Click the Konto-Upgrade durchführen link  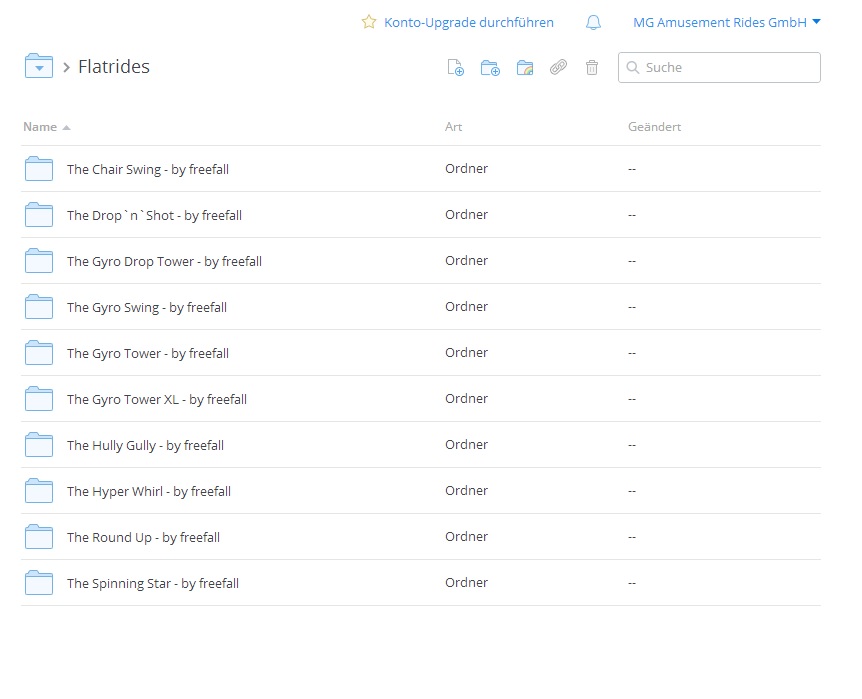[x=468, y=22]
